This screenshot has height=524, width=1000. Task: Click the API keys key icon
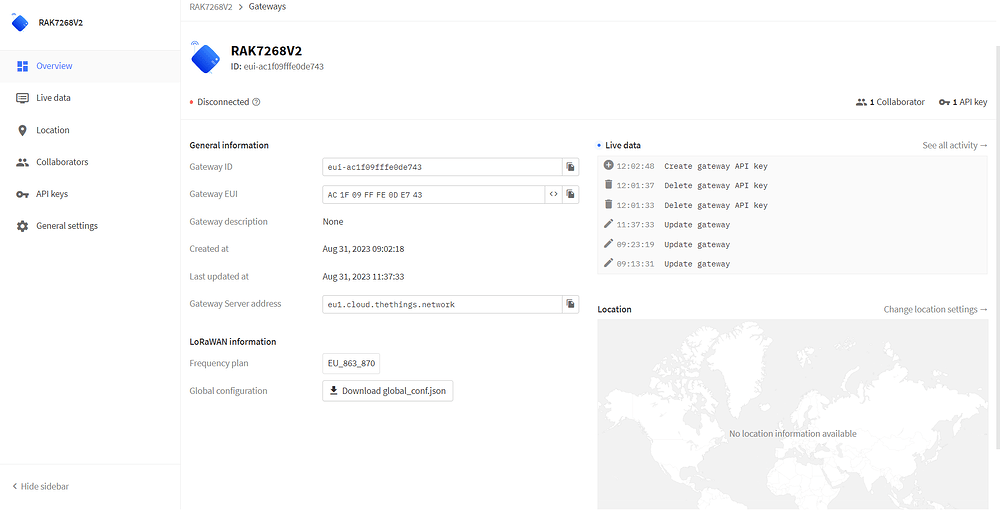22,194
